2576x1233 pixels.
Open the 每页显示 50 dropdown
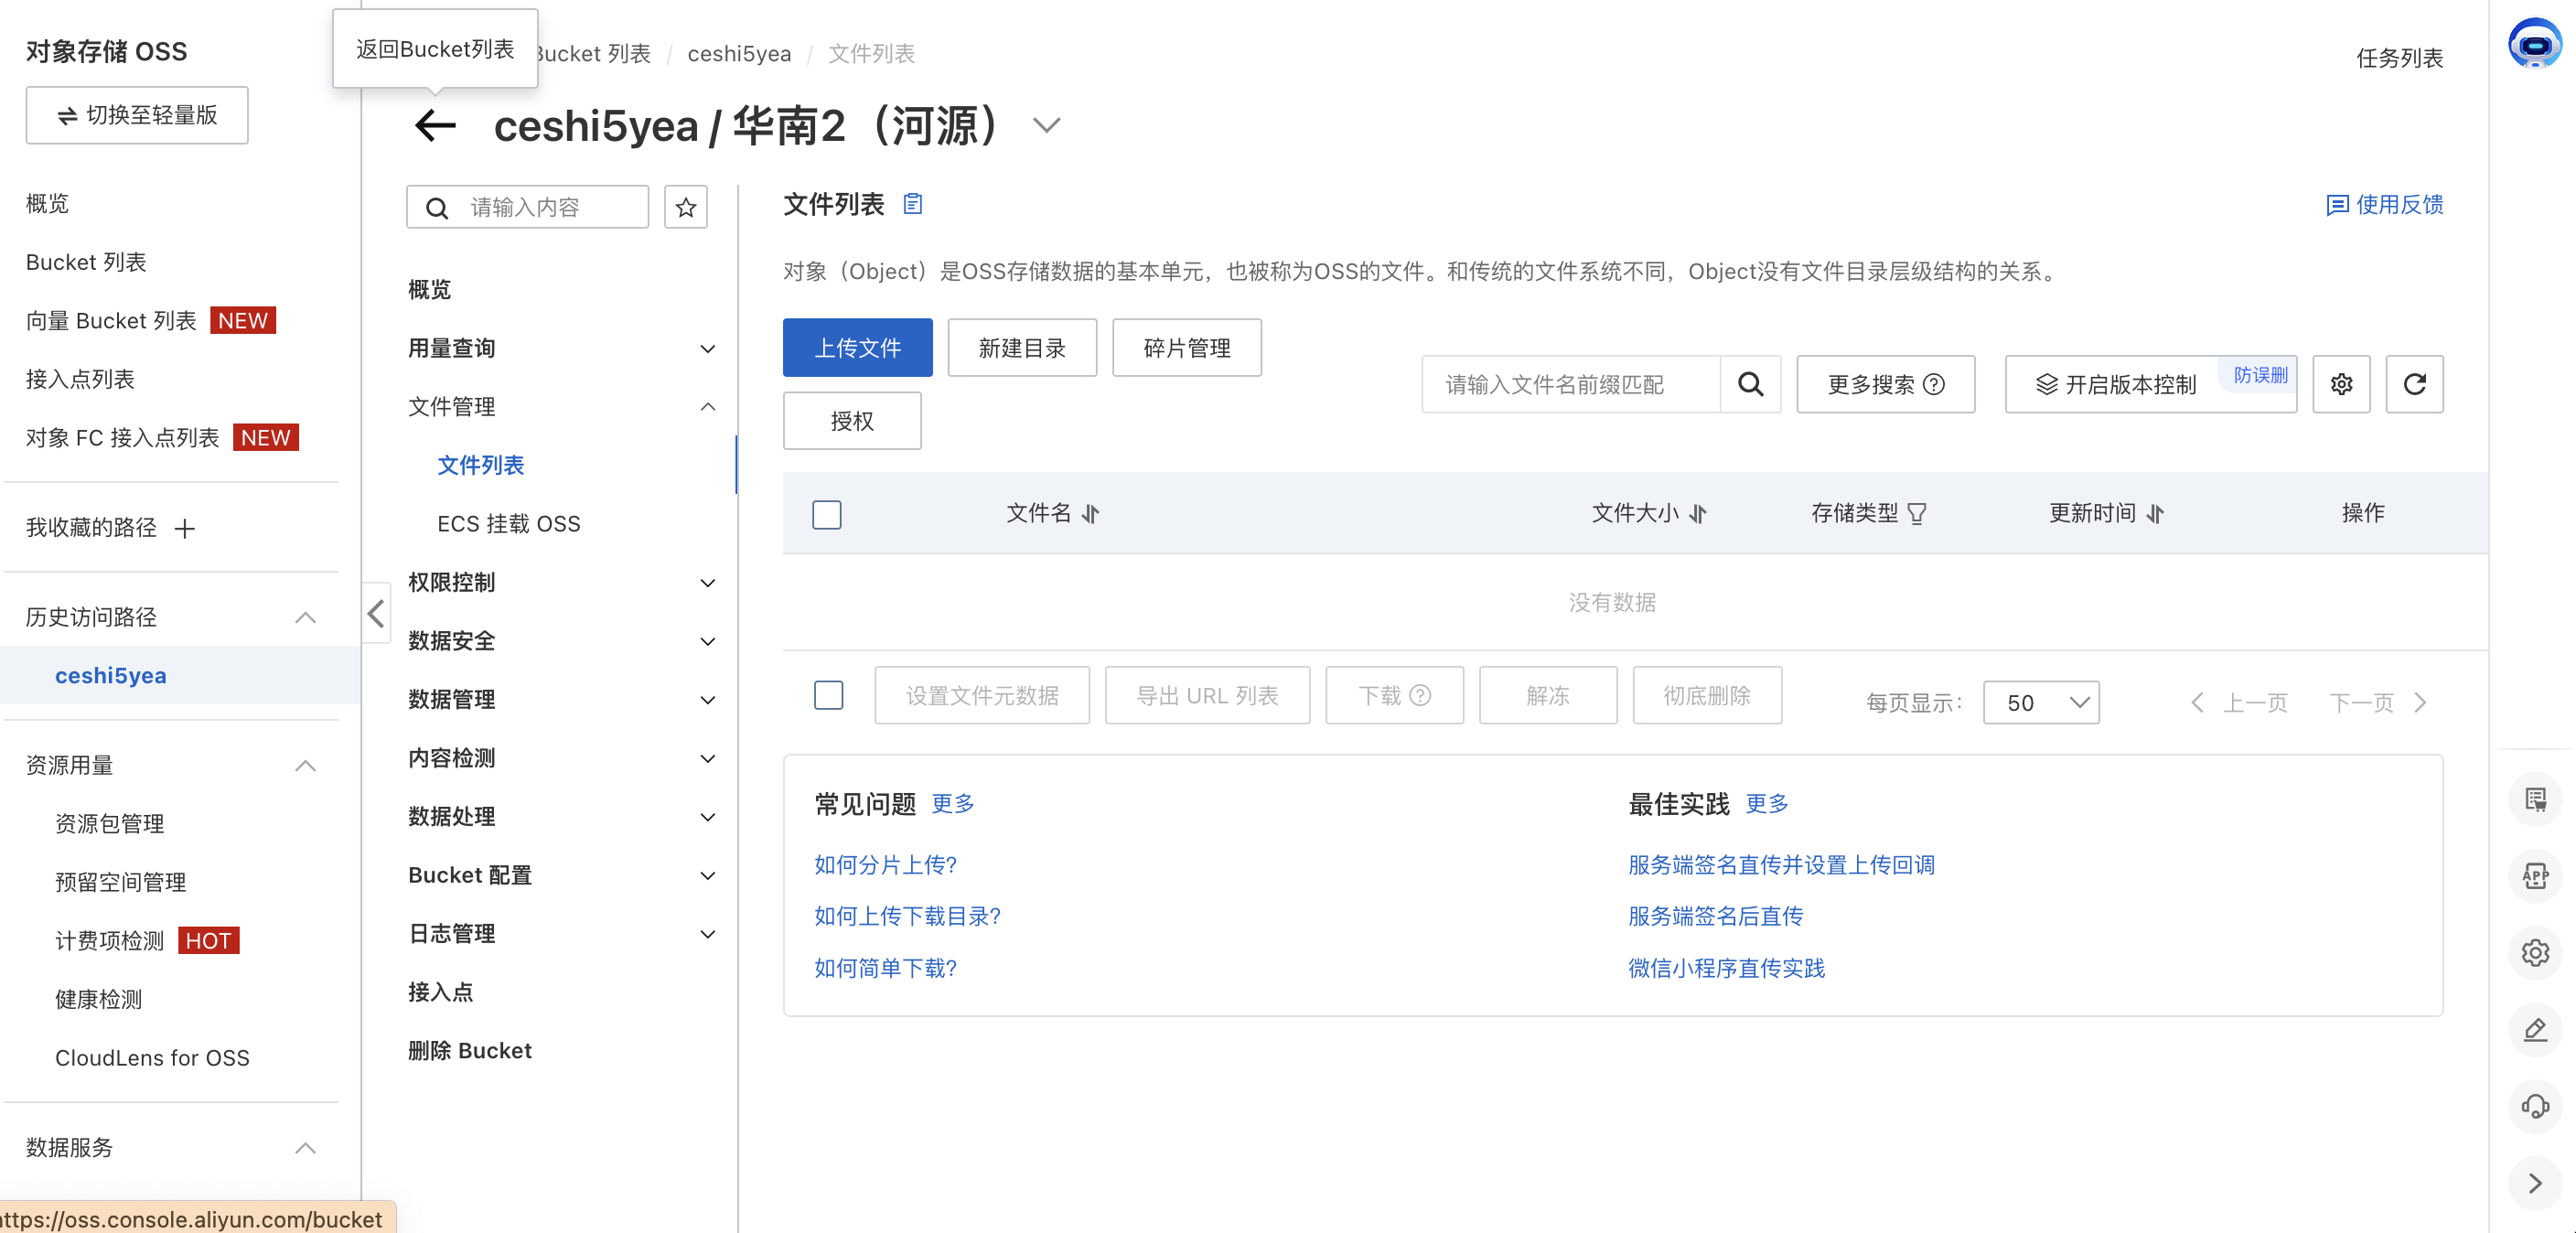(2040, 702)
